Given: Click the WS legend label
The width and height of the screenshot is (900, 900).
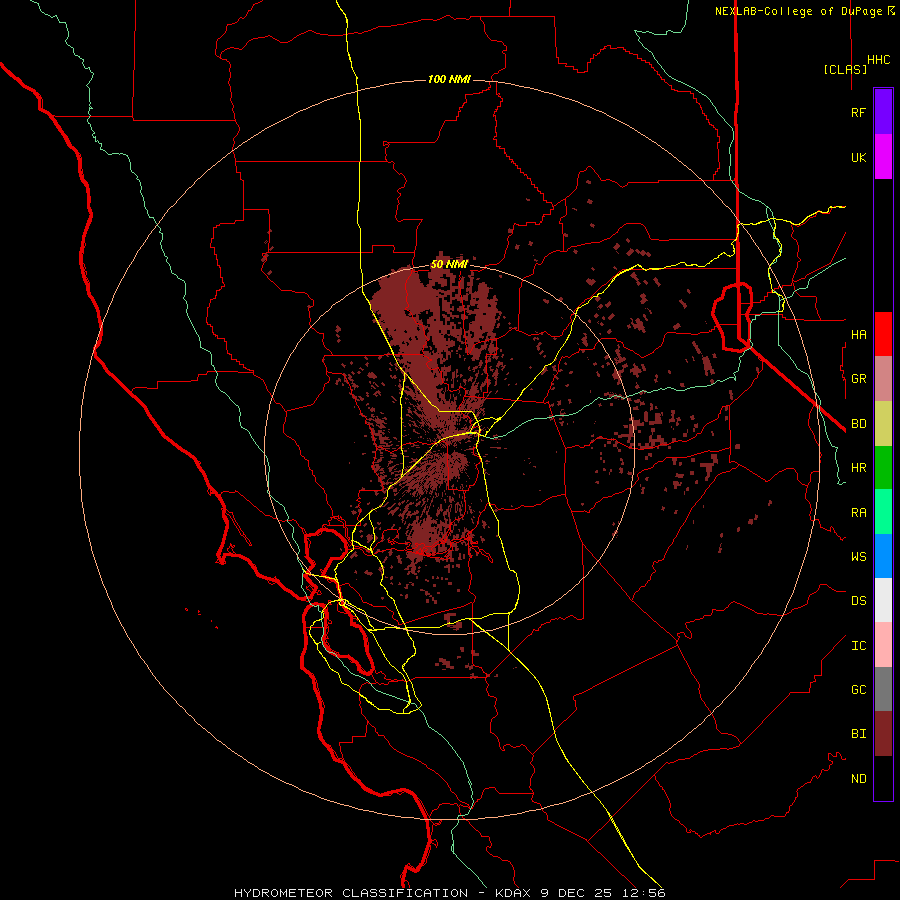Looking at the screenshot, I should click(858, 556).
